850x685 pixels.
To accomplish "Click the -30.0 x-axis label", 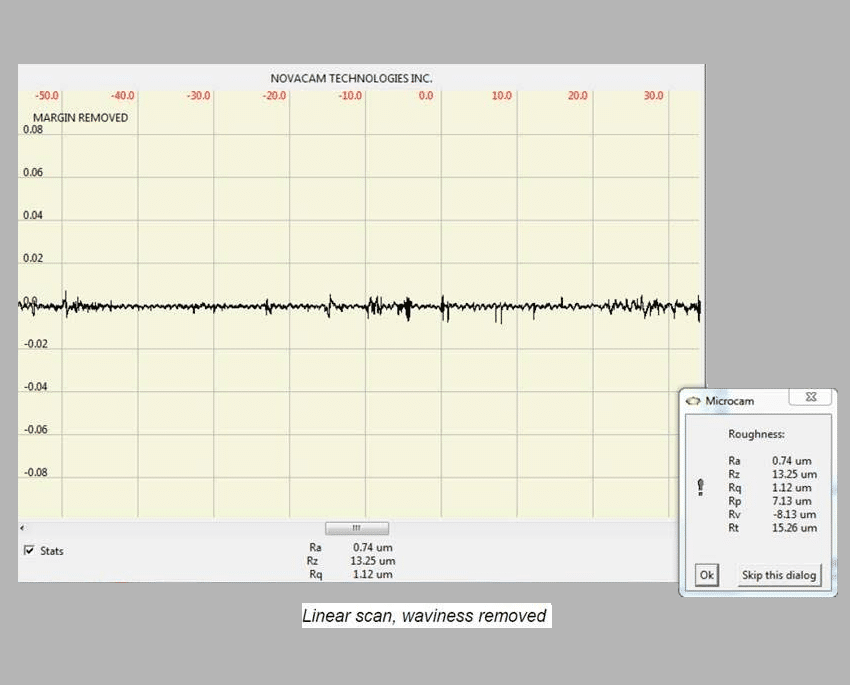I will (x=198, y=95).
